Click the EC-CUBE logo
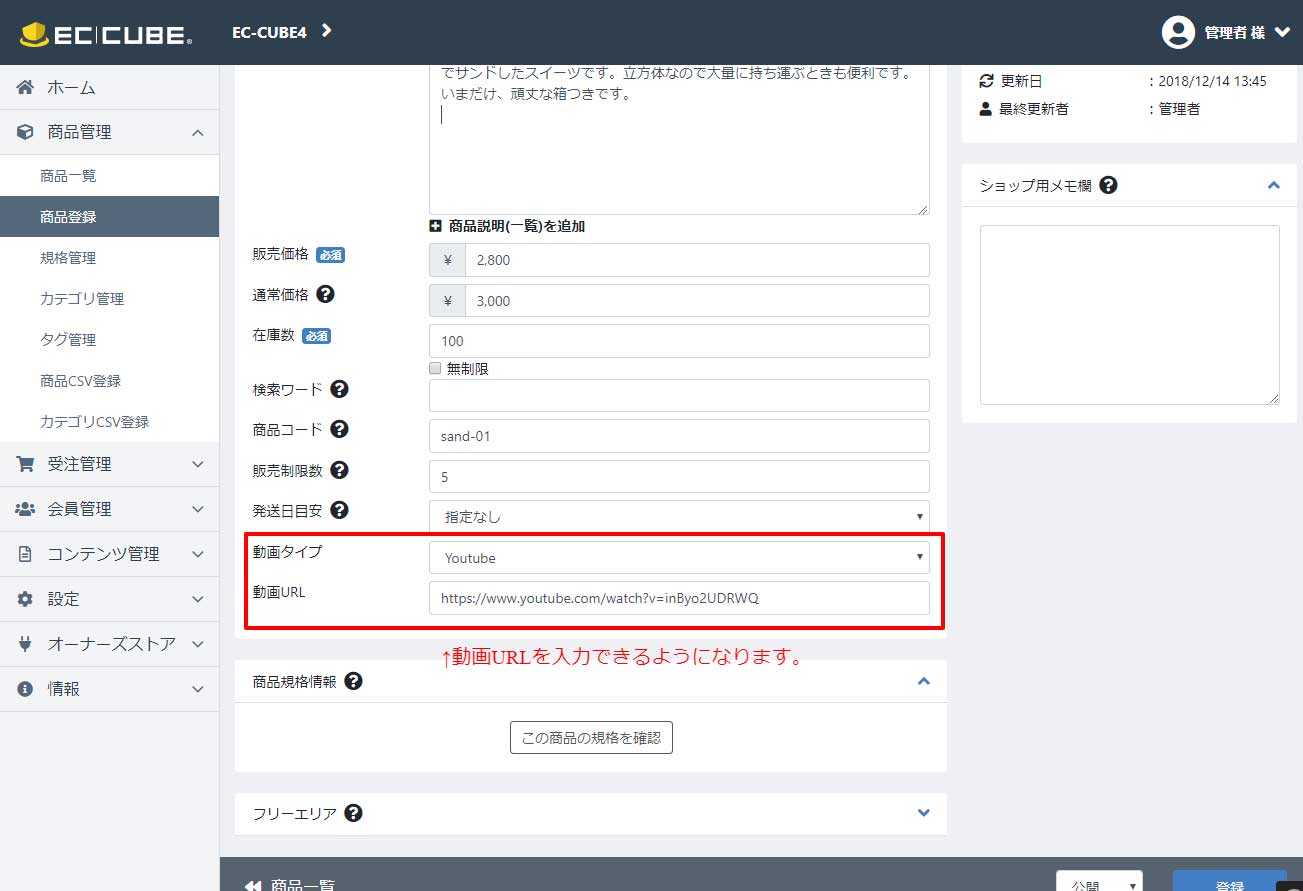 [x=105, y=33]
